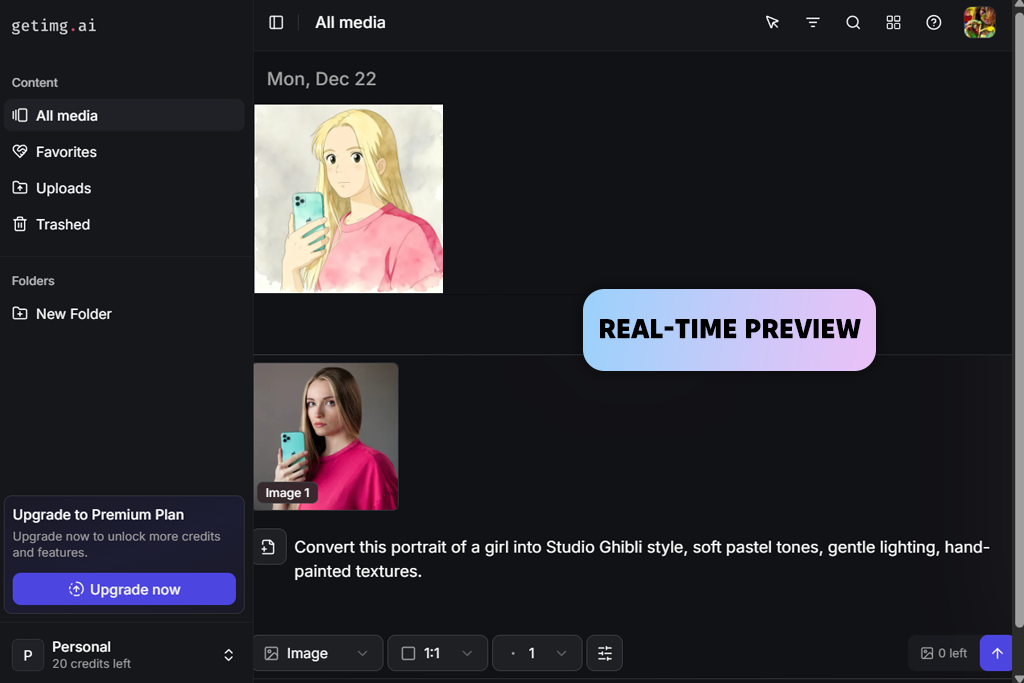Open the help question mark icon
1024x683 pixels.
(934, 23)
